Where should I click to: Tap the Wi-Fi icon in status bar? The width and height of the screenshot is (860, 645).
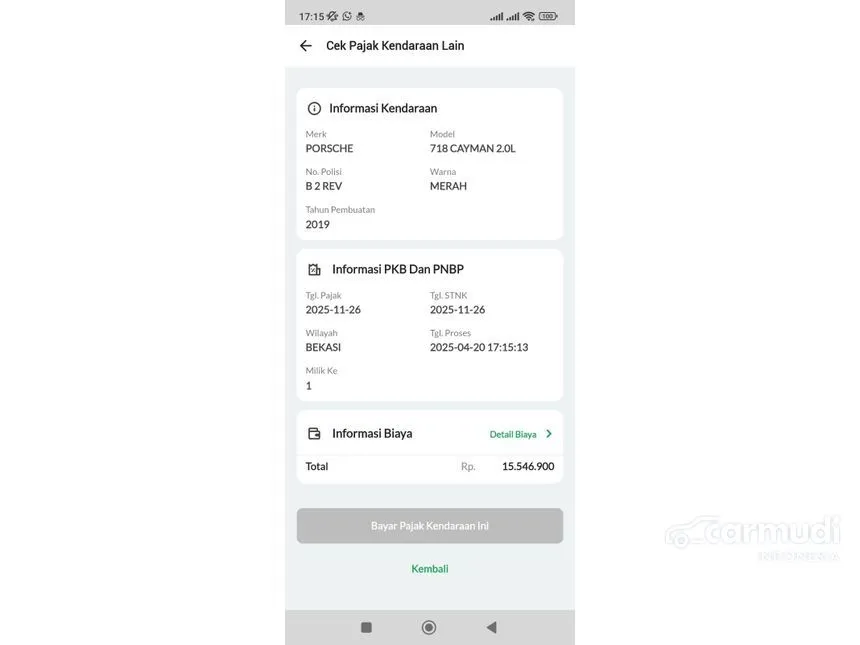pyautogui.click(x=529, y=16)
